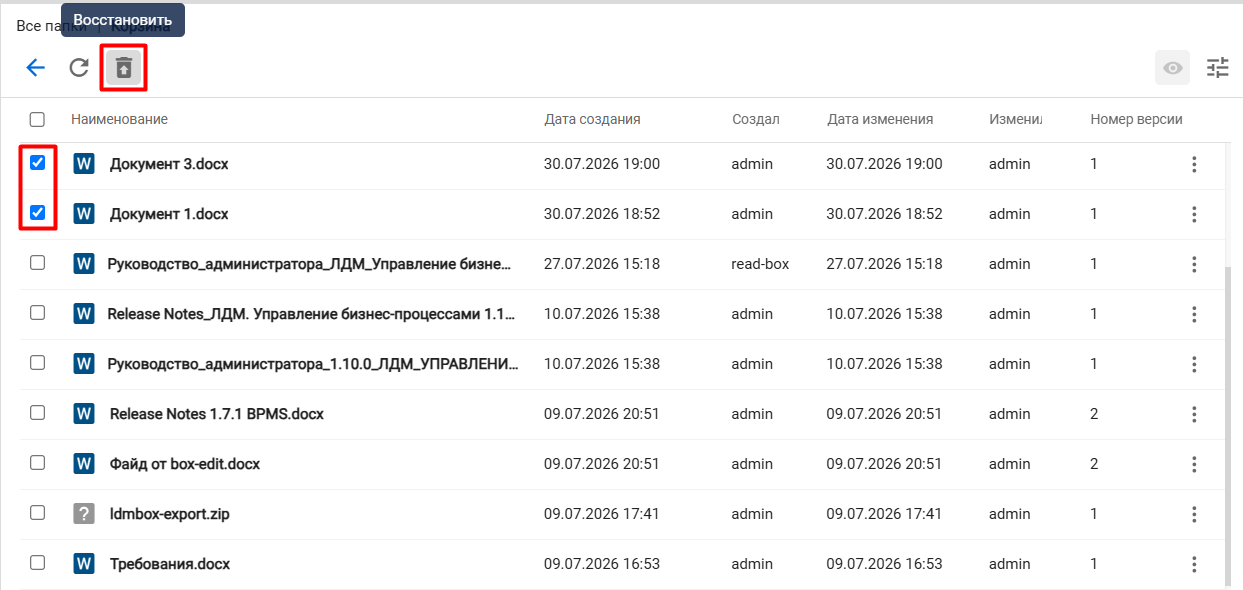Click Word icon of Руководство_администратора_1.10.0 file
Image resolution: width=1243 pixels, height=590 pixels.
[x=84, y=364]
